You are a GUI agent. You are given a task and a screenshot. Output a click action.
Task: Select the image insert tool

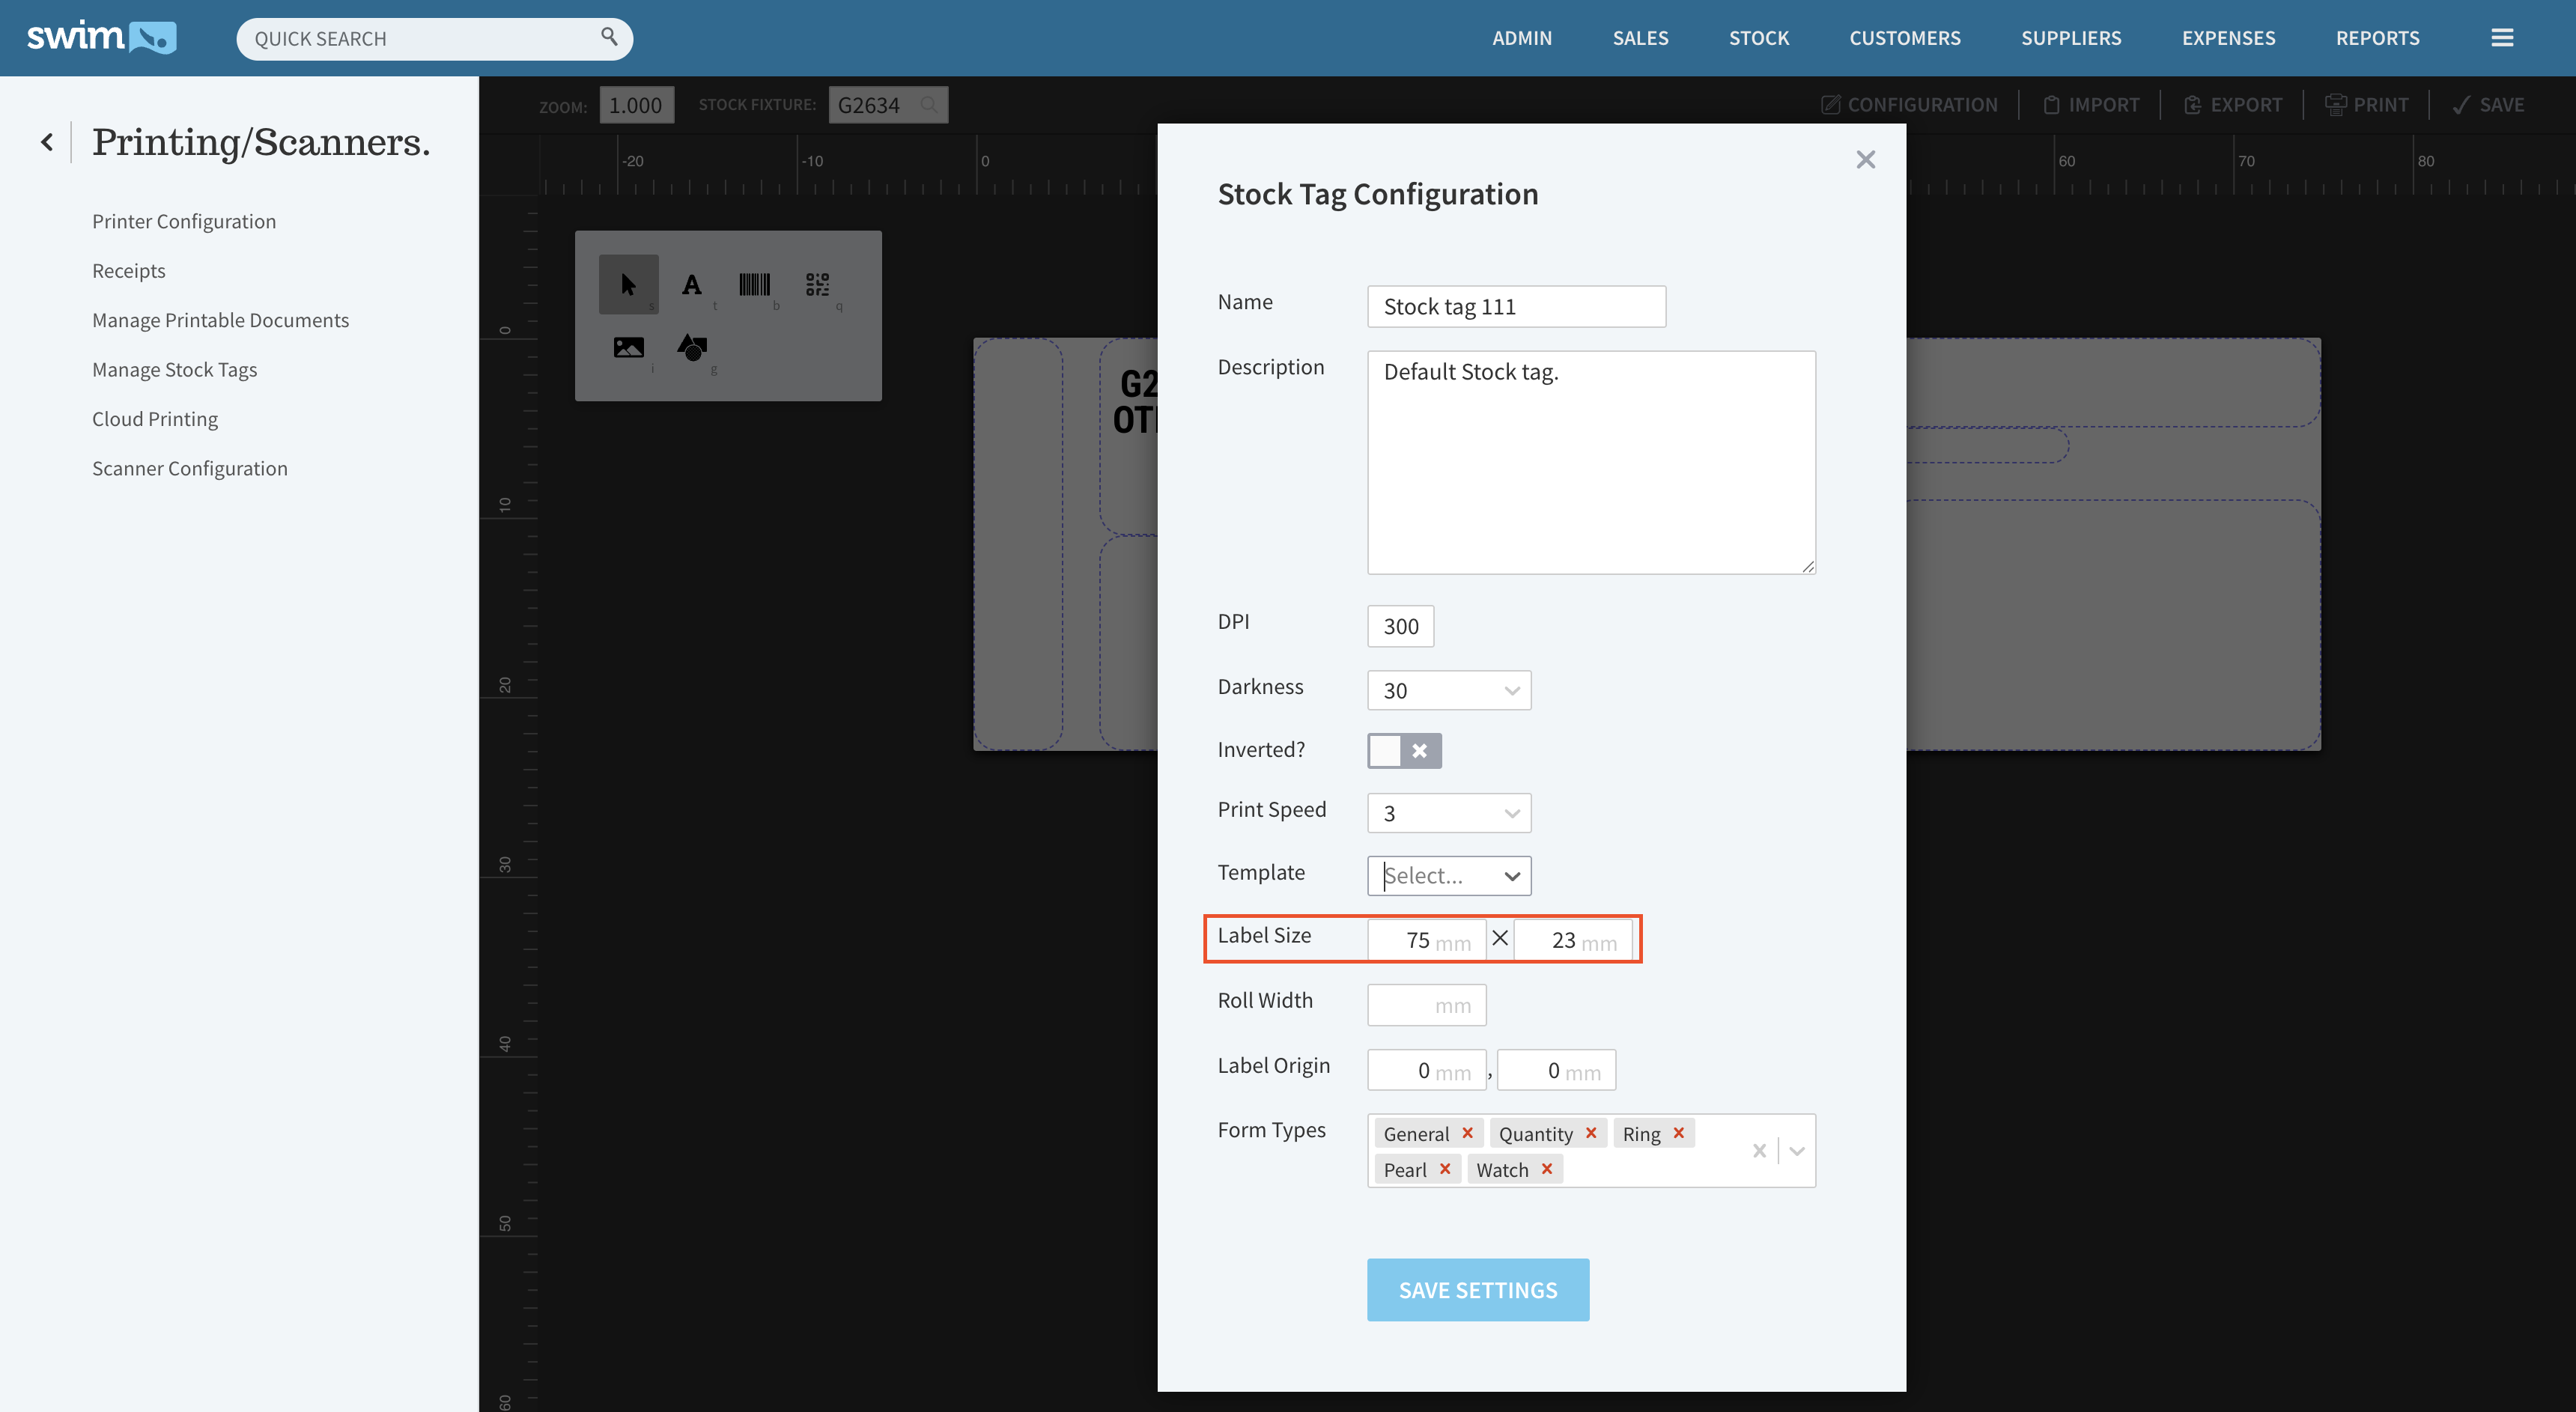click(628, 348)
